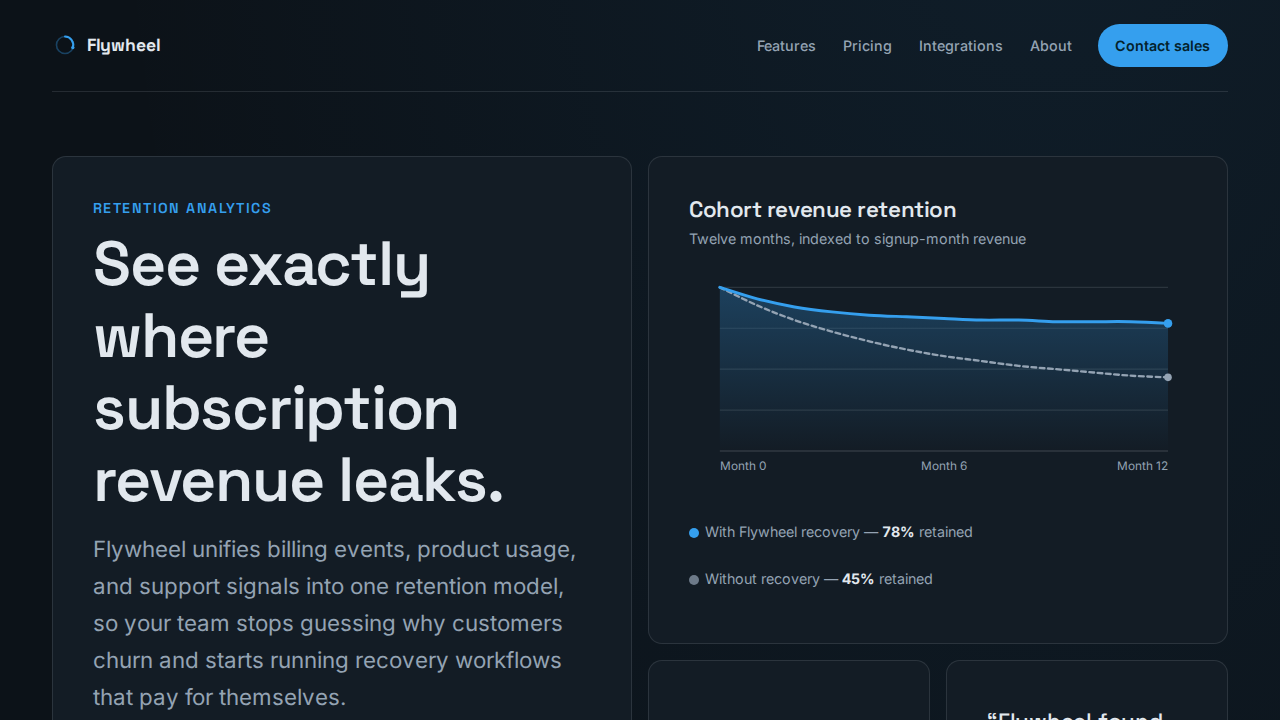Screen dimensions: 1280x720
Task: Open the About nav link
Action: point(1051,46)
